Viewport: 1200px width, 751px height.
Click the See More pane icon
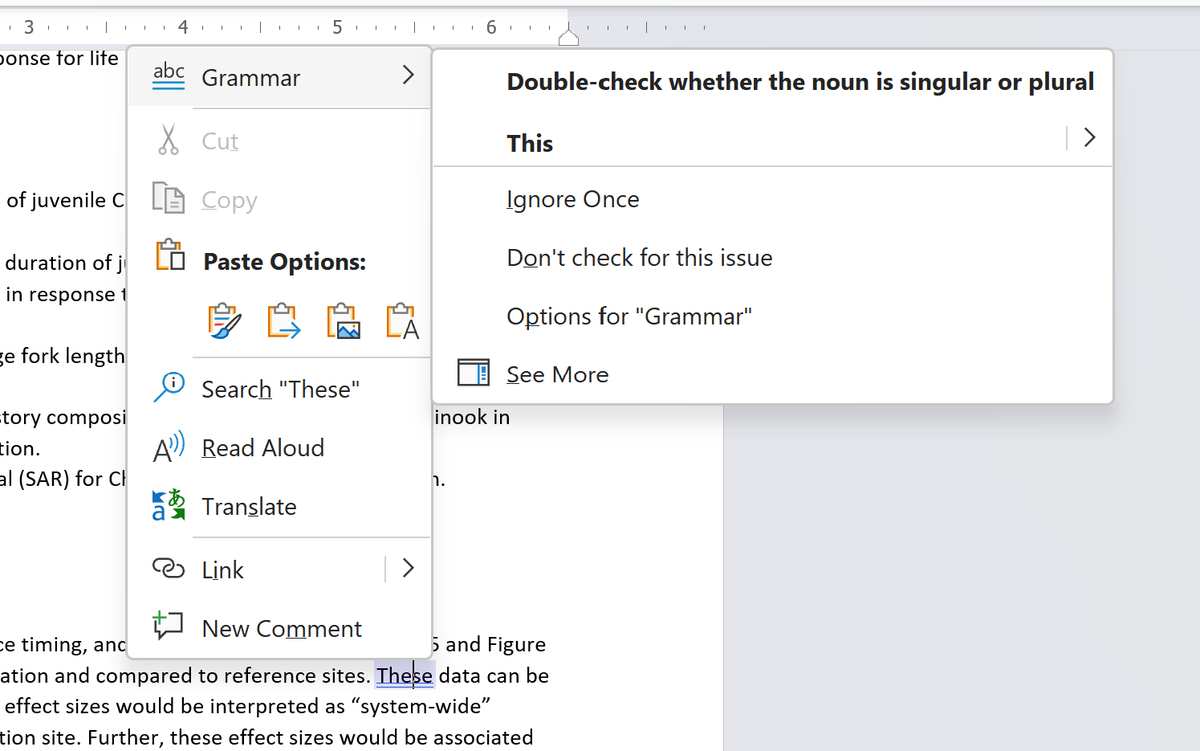click(x=474, y=374)
